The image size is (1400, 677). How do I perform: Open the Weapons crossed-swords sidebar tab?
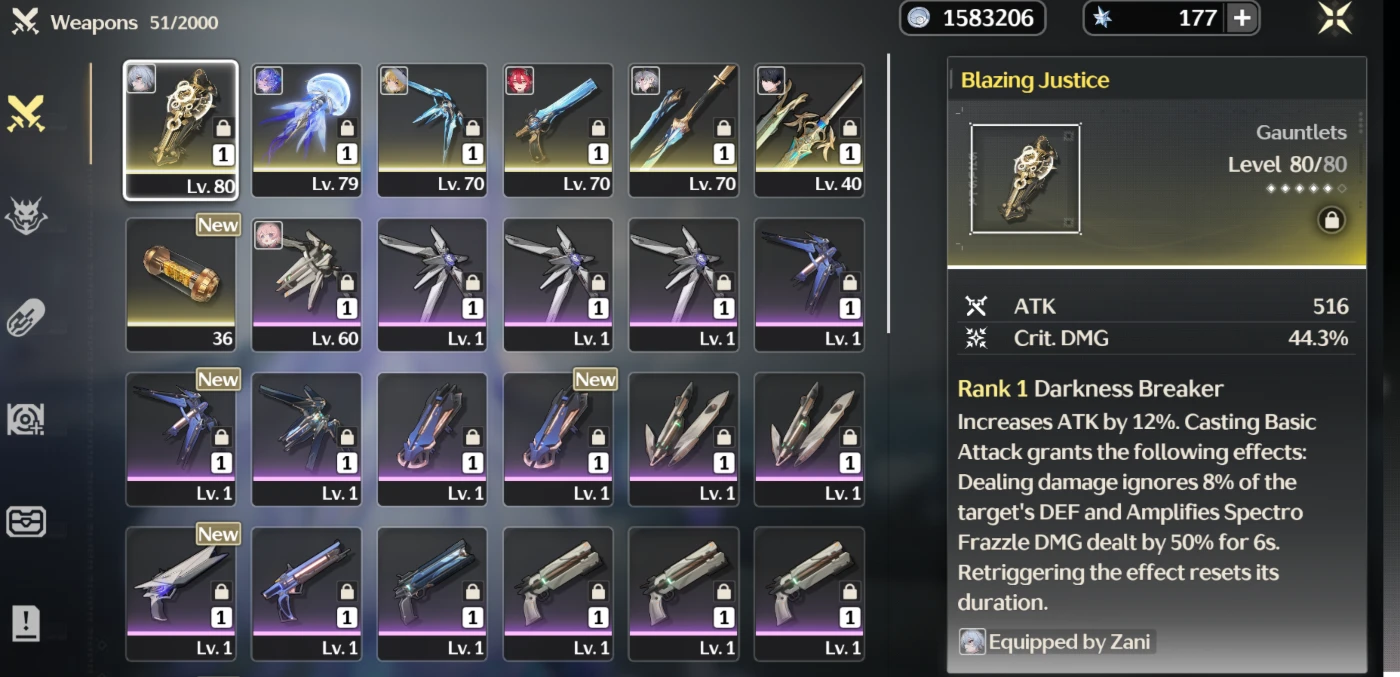point(26,114)
